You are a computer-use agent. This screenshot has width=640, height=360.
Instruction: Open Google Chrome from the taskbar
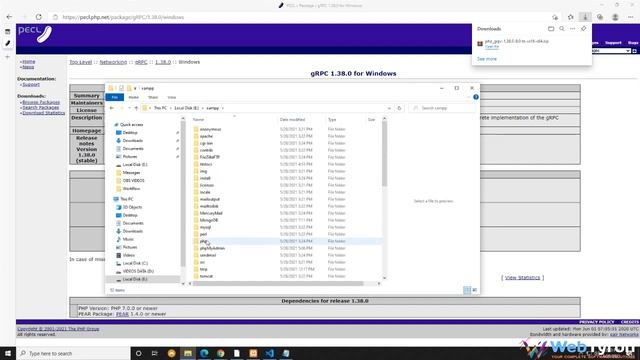pos(220,353)
